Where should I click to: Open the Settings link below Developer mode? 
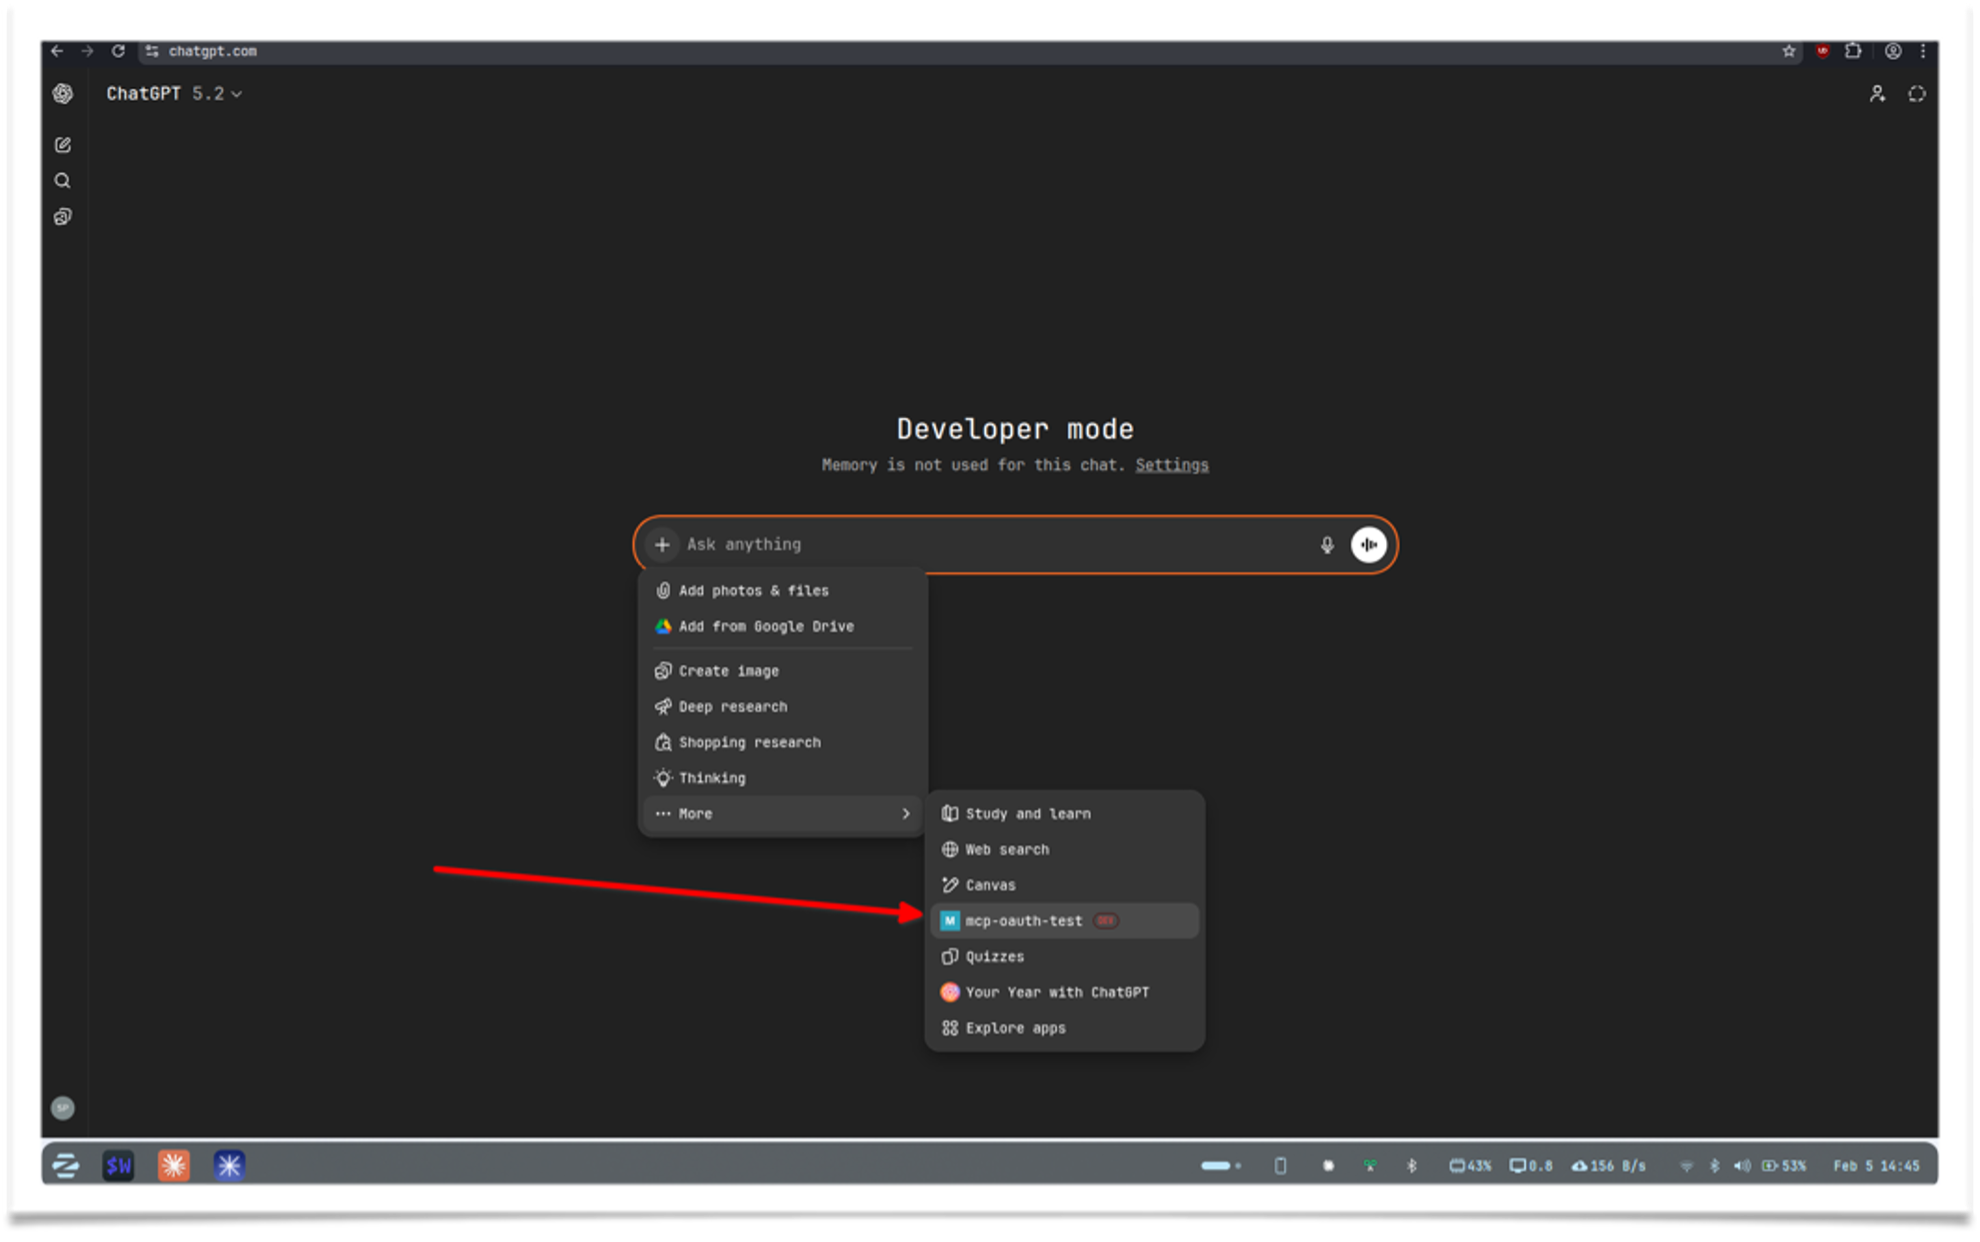coord(1171,464)
